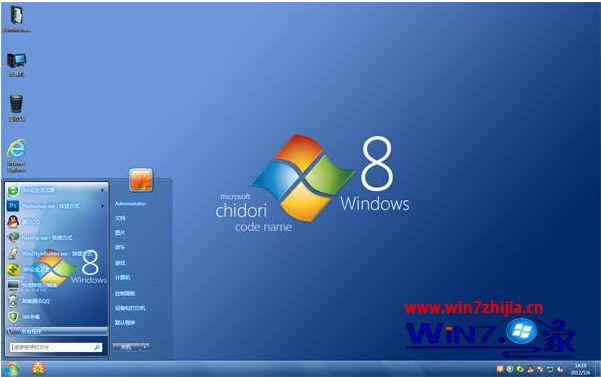Image resolution: width=601 pixels, height=377 pixels.
Task: Click the white shield tray icon
Action: point(510,369)
